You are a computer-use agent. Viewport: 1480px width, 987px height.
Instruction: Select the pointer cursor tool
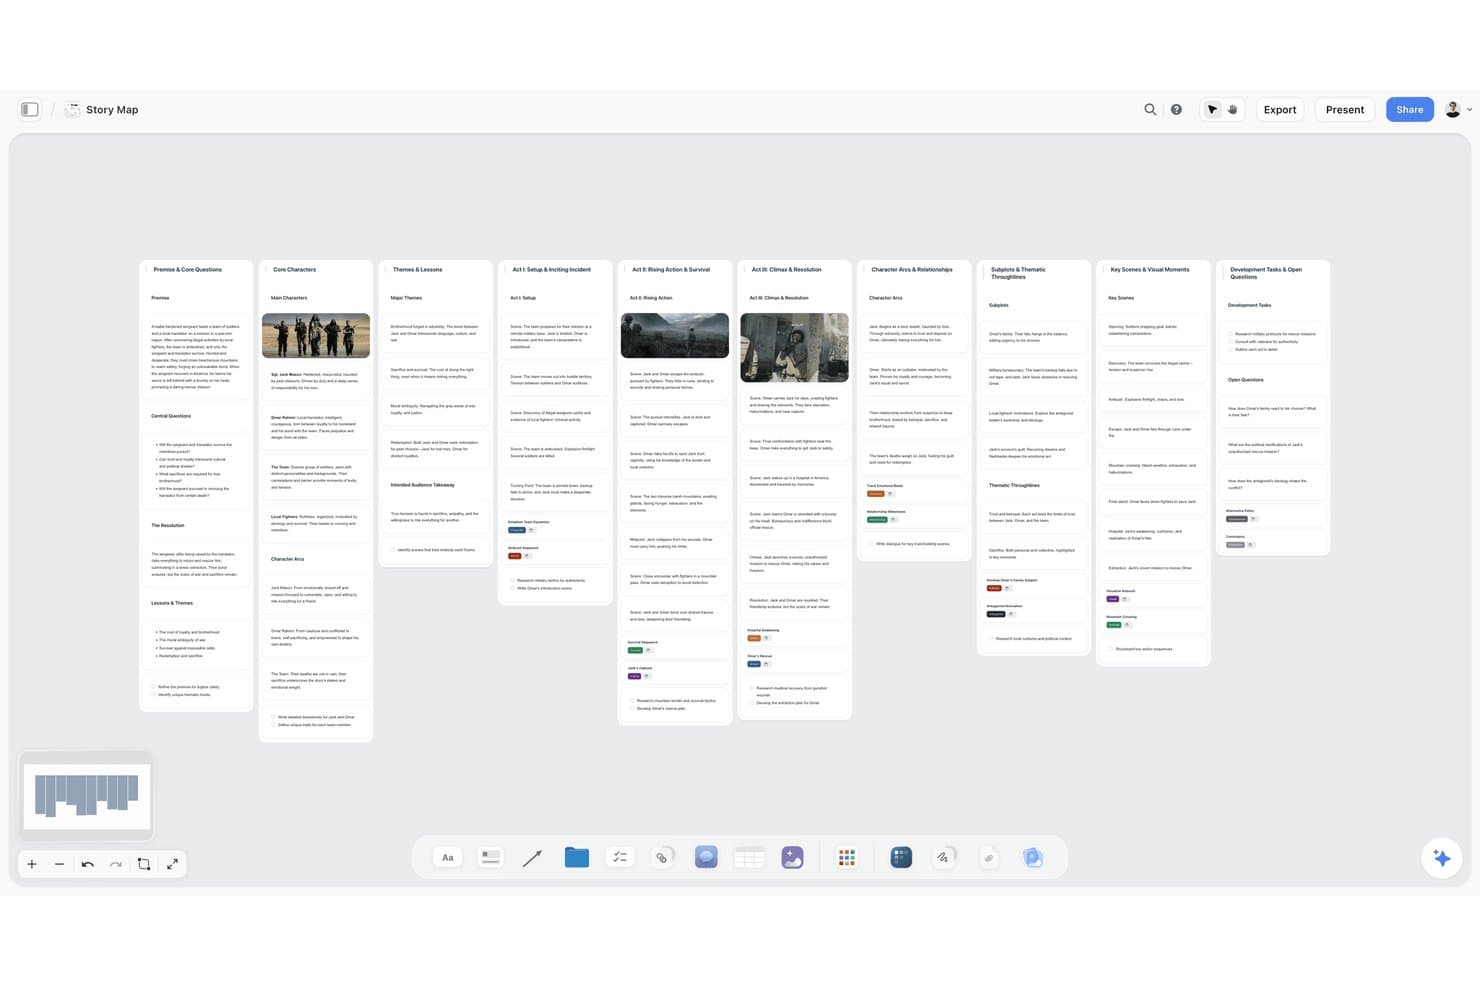(x=1212, y=110)
